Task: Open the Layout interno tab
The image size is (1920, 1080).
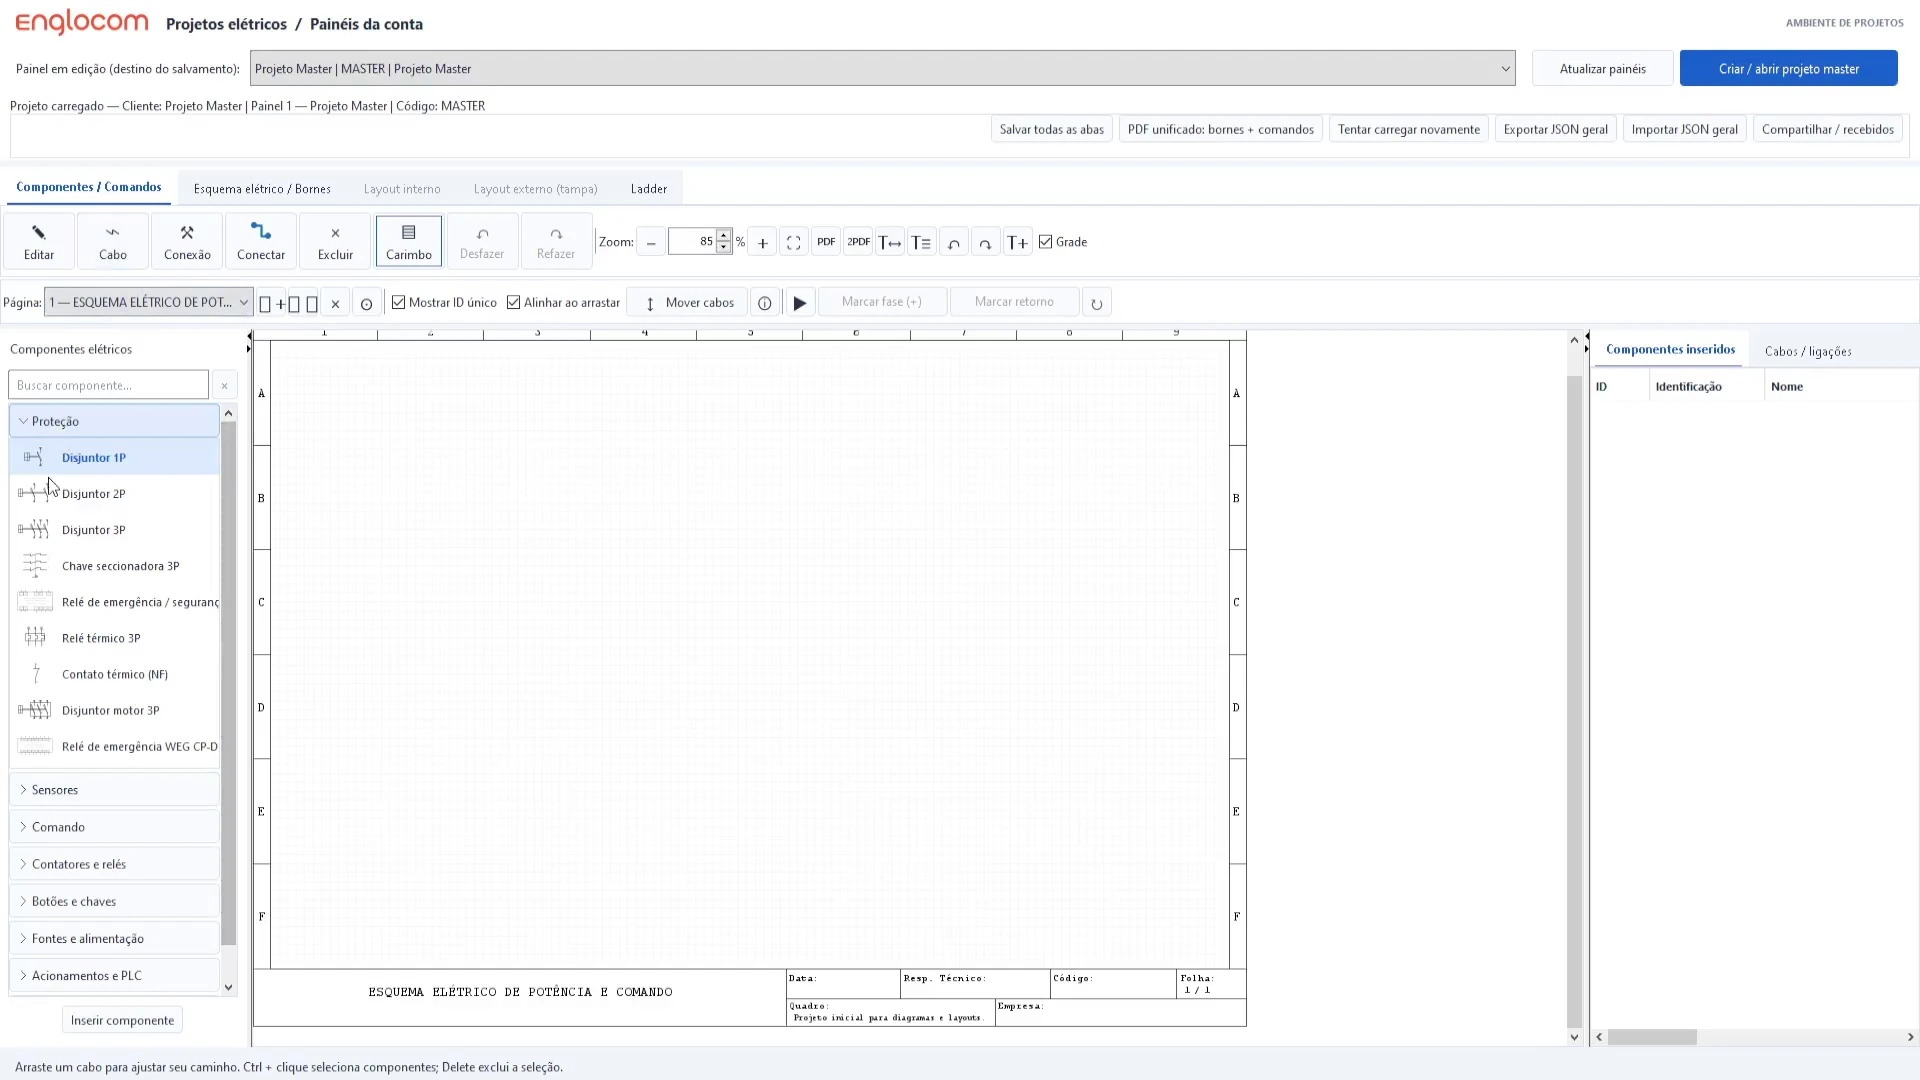Action: tap(402, 189)
